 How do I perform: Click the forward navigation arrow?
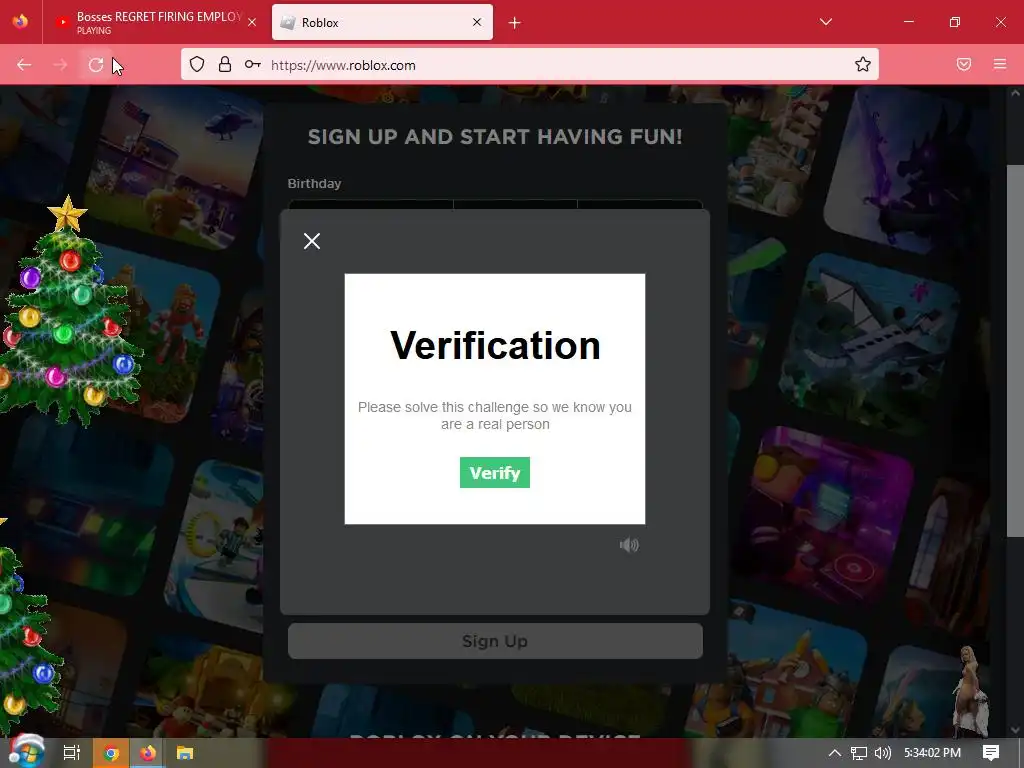[60, 65]
